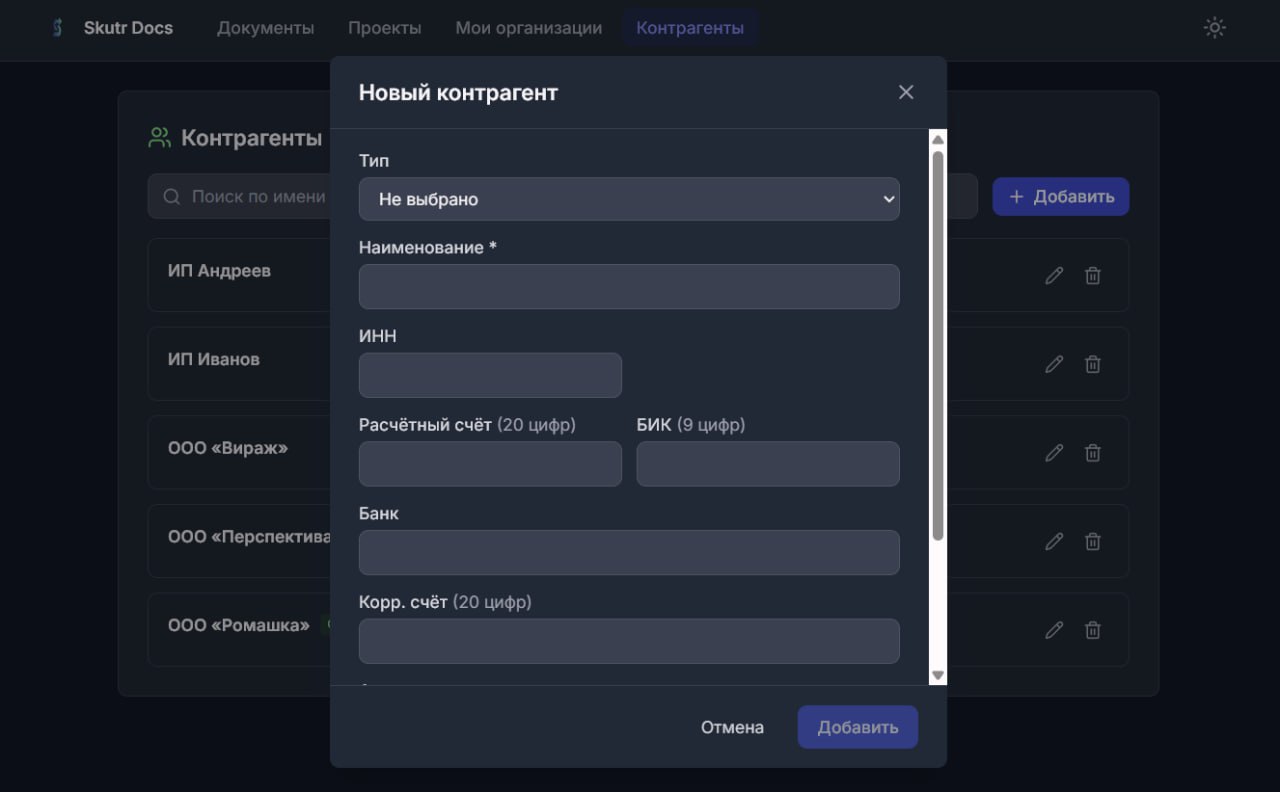The width and height of the screenshot is (1280, 792).
Task: Switch to the Проекты tab
Action: 384,28
